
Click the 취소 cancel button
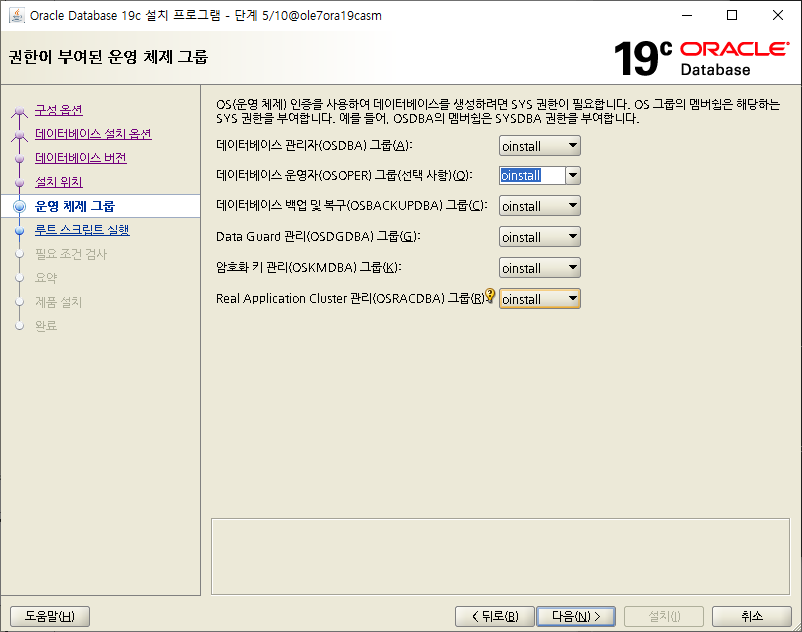tap(752, 616)
